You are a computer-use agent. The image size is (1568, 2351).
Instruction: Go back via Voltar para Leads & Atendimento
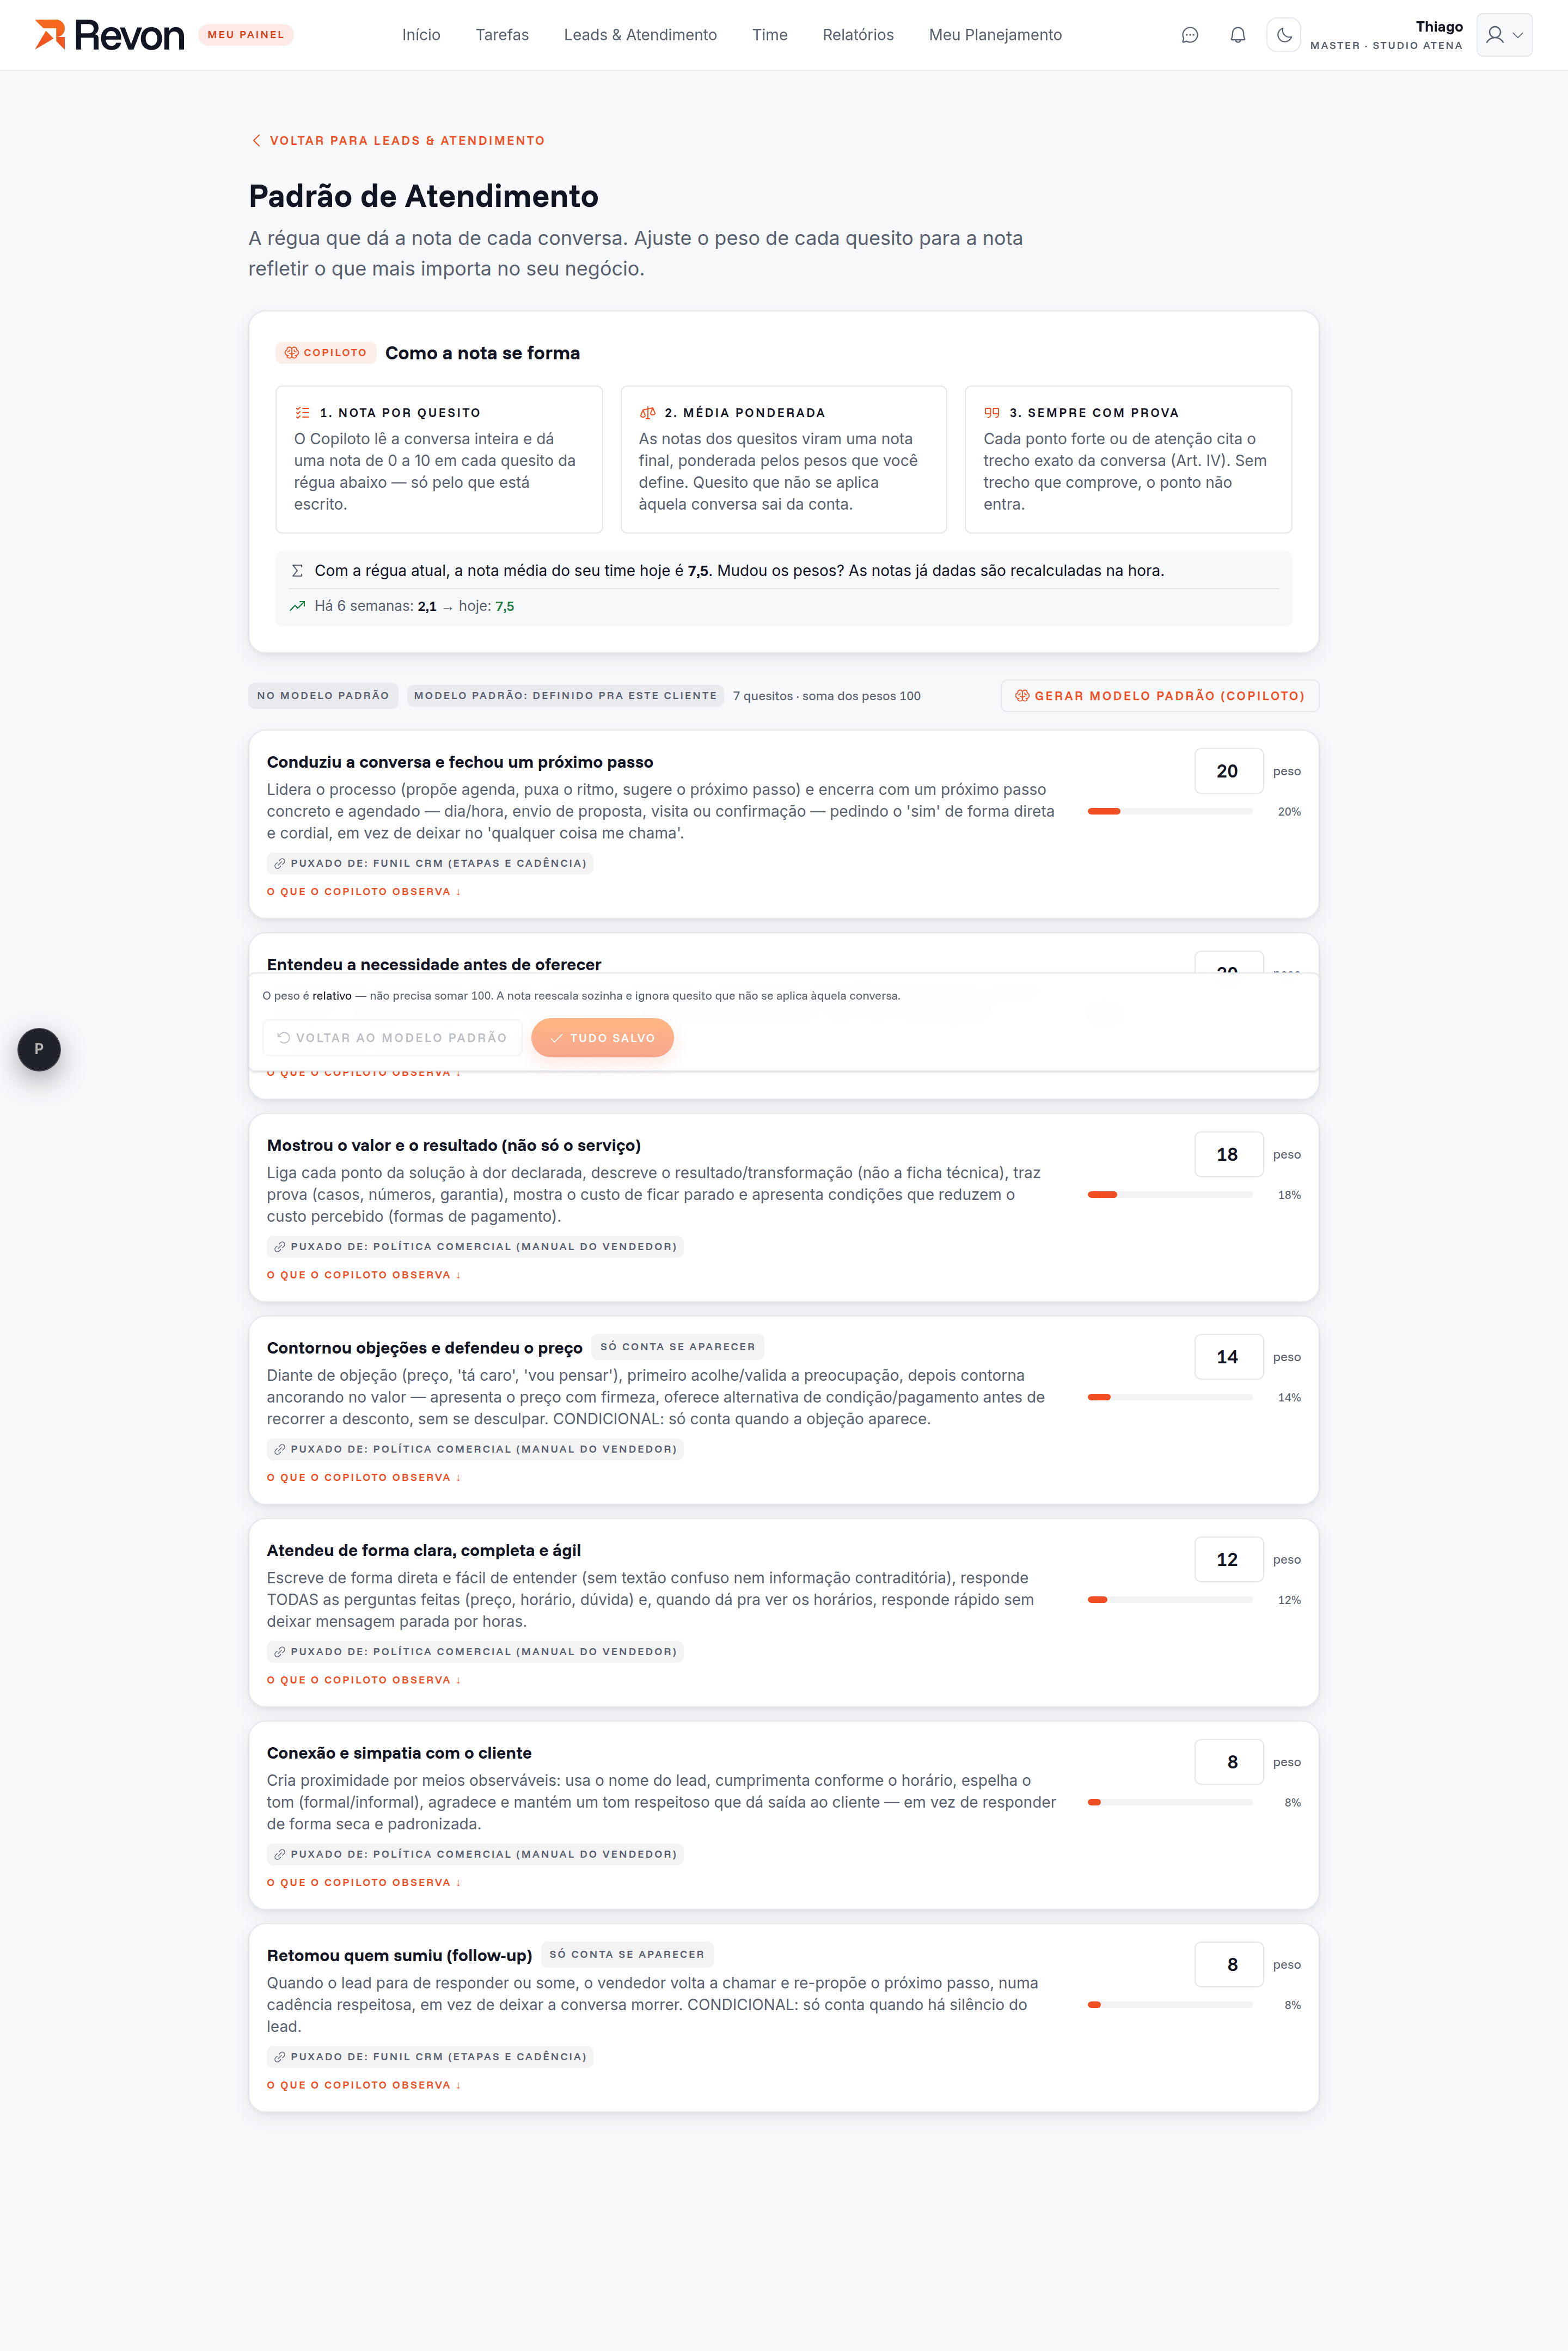(x=398, y=141)
